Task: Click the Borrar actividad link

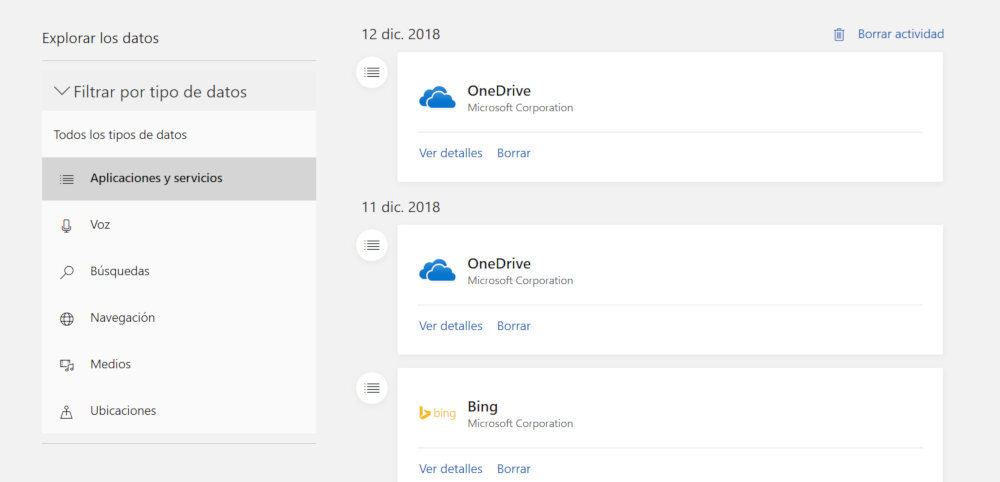Action: (x=900, y=34)
